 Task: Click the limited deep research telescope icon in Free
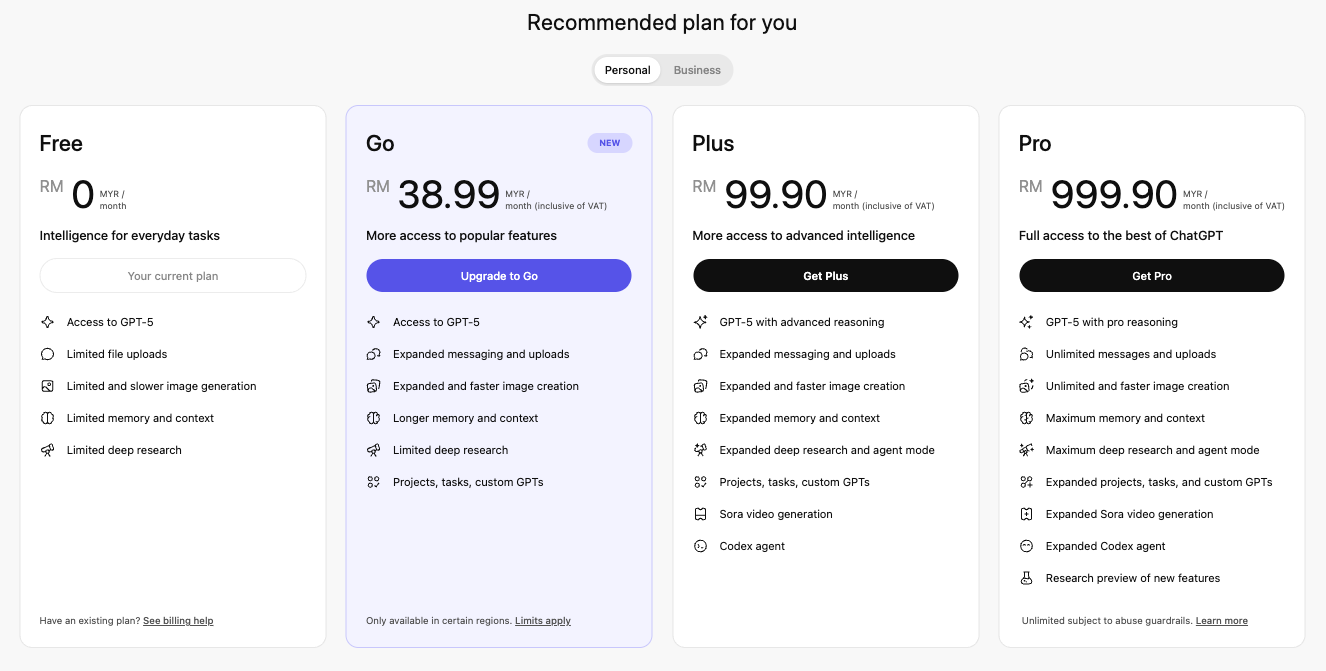[47, 450]
